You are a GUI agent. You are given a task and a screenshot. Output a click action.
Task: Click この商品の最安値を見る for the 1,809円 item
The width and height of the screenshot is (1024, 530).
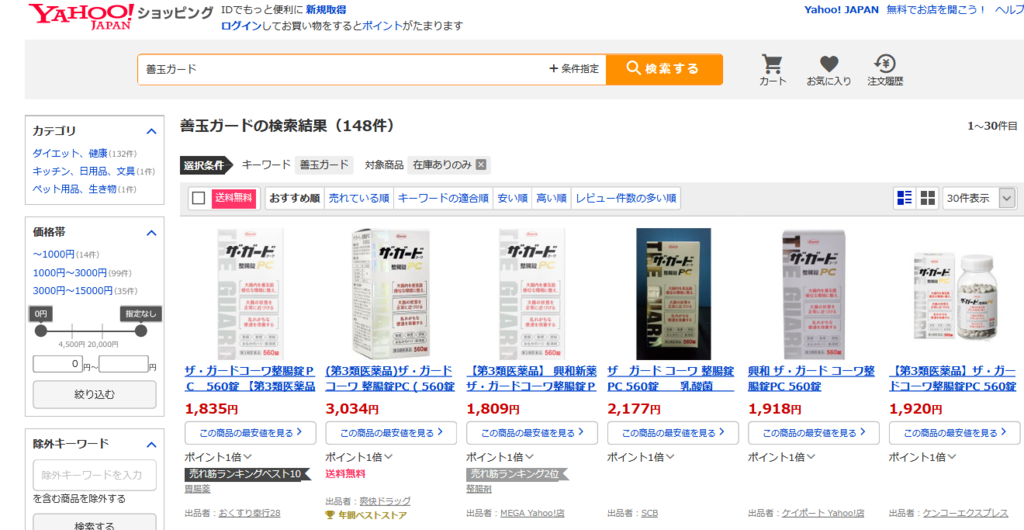[532, 433]
